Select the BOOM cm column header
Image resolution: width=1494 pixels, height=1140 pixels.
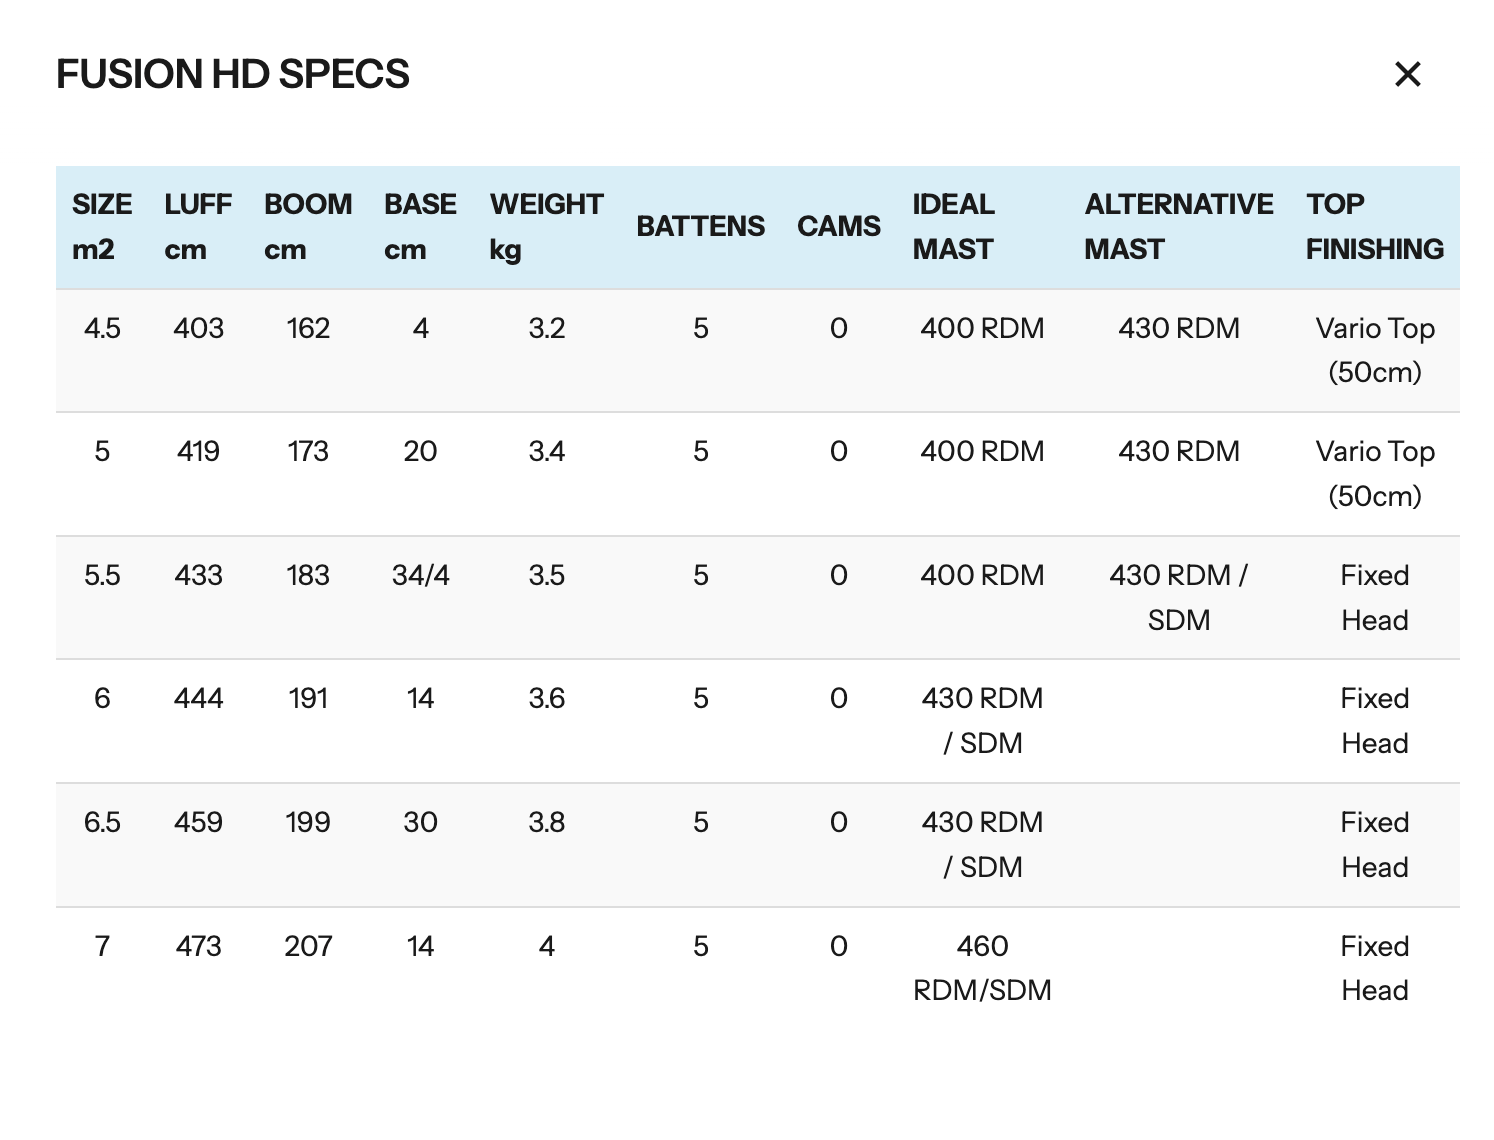coord(308,227)
